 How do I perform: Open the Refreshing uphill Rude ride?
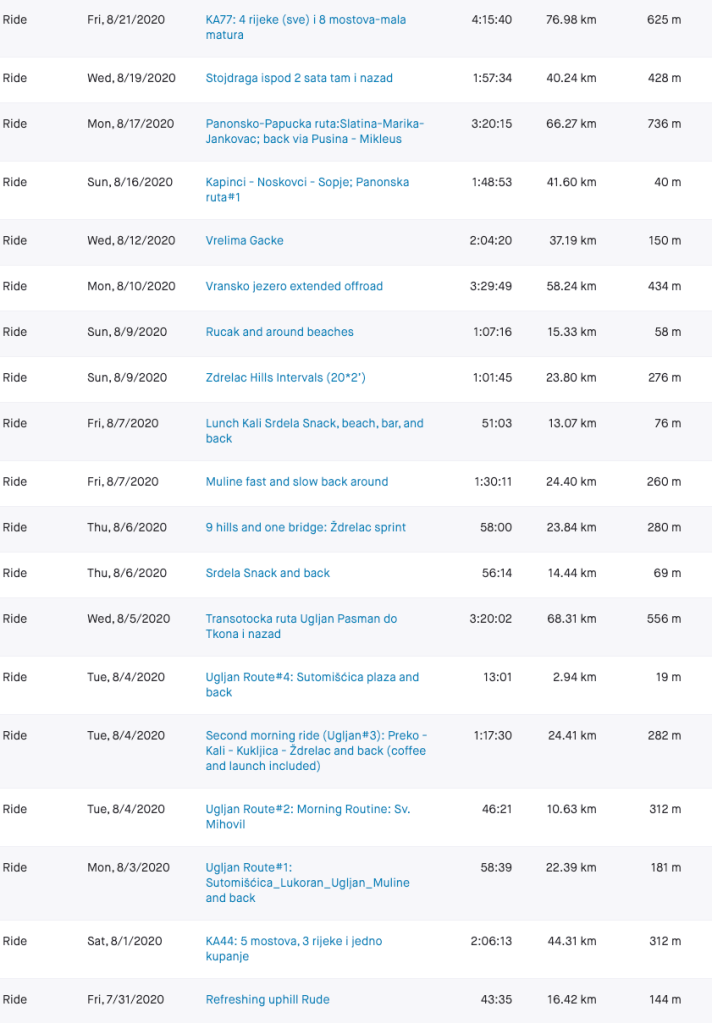267,999
